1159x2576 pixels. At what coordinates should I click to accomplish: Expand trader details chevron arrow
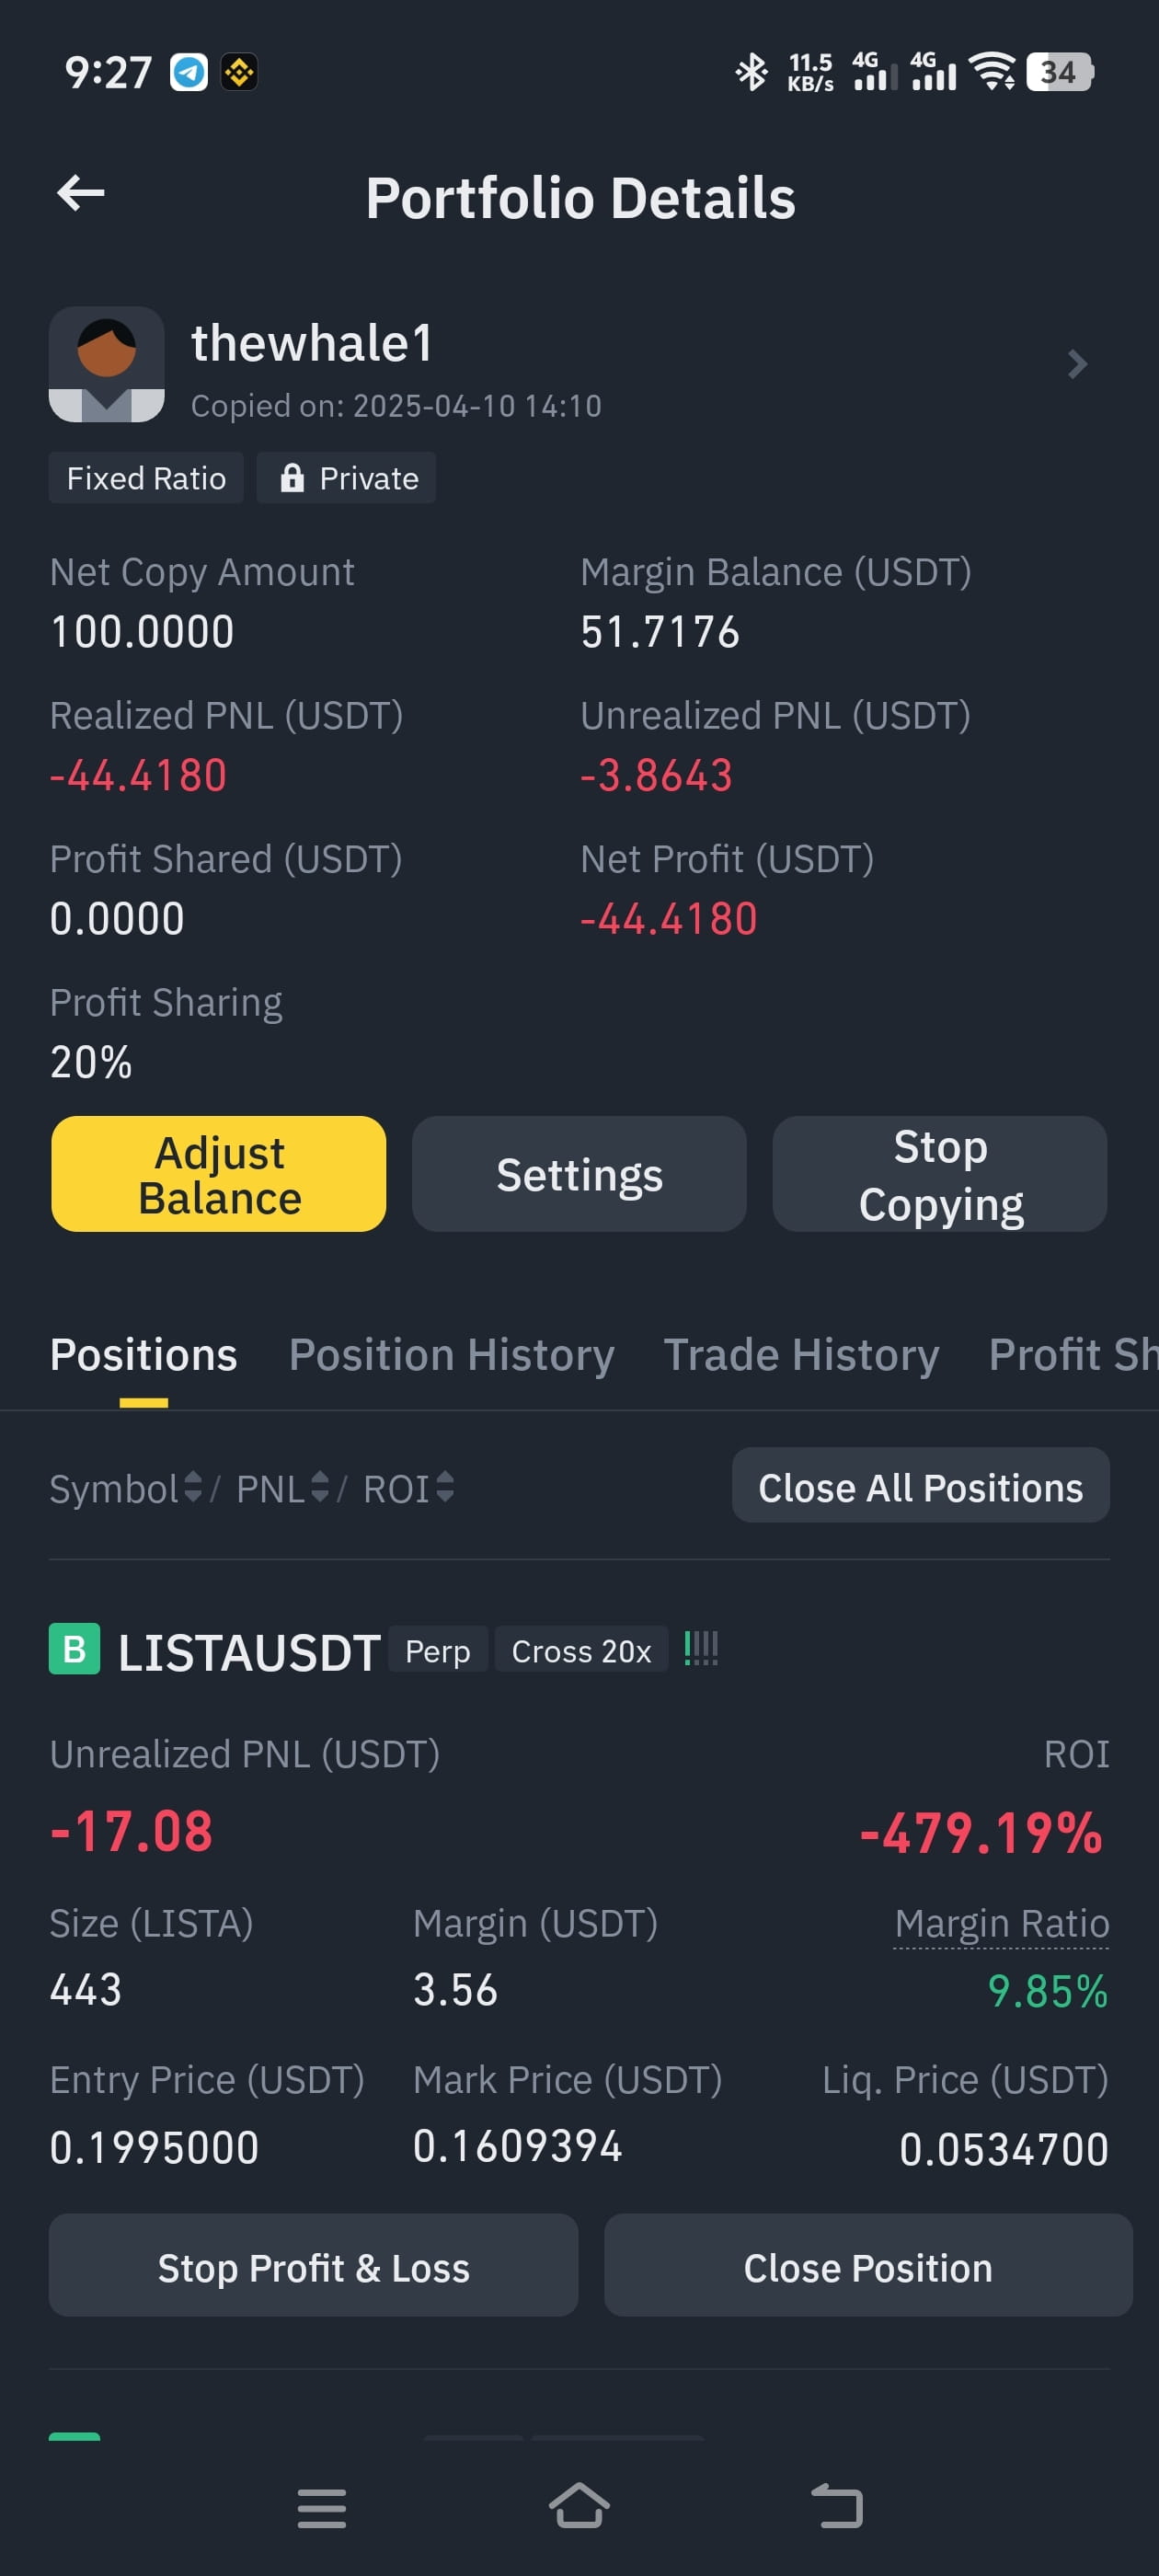pos(1076,364)
